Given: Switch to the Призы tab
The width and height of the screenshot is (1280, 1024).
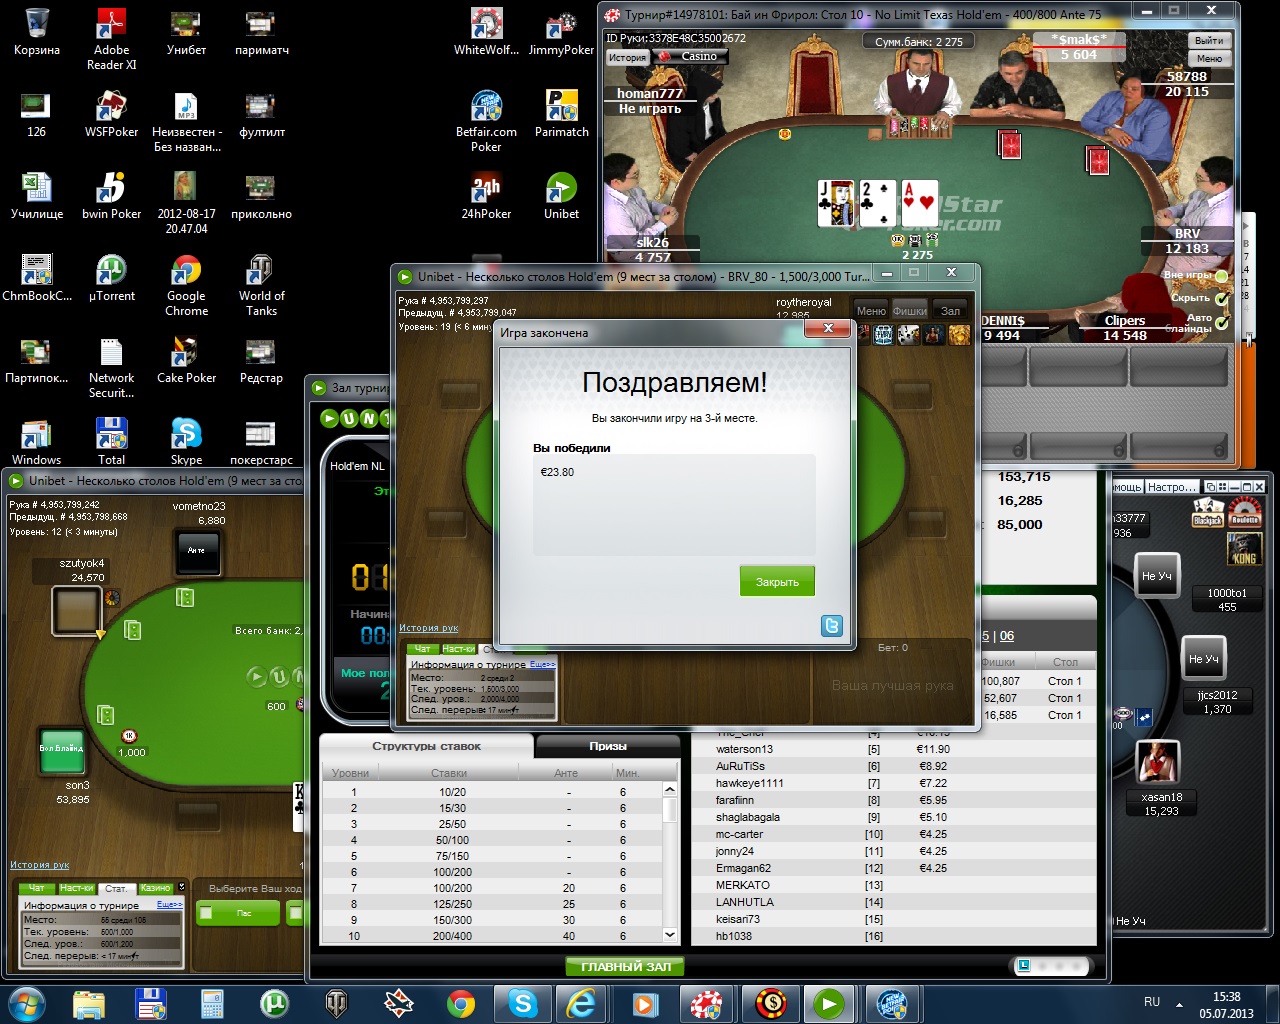Looking at the screenshot, I should (x=608, y=746).
